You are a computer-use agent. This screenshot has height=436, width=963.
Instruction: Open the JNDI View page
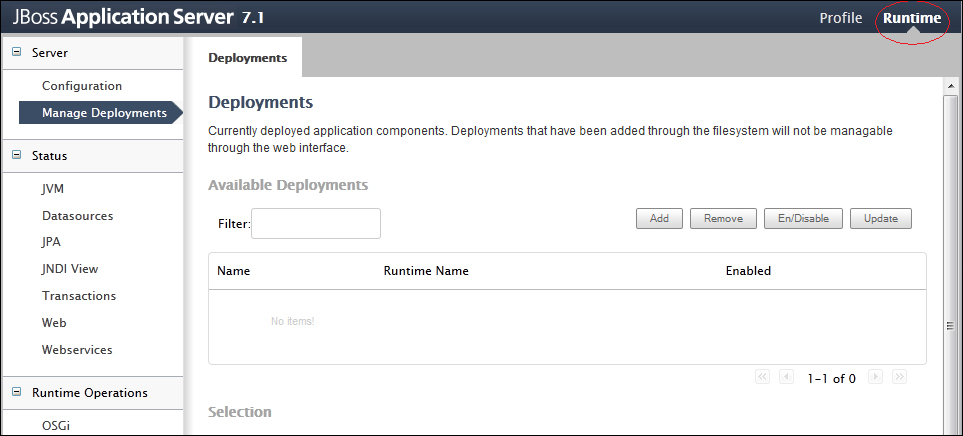point(70,268)
